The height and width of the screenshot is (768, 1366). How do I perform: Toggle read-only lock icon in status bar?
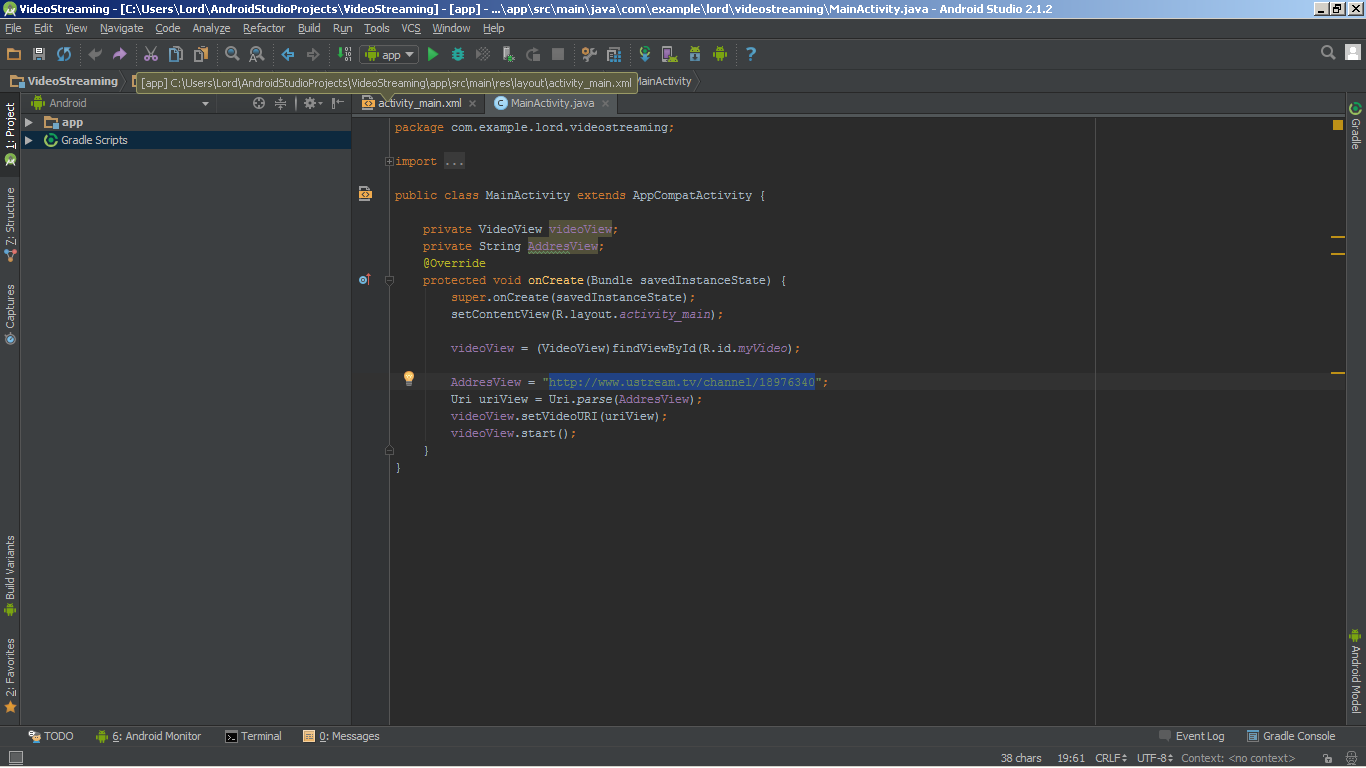[1327, 759]
